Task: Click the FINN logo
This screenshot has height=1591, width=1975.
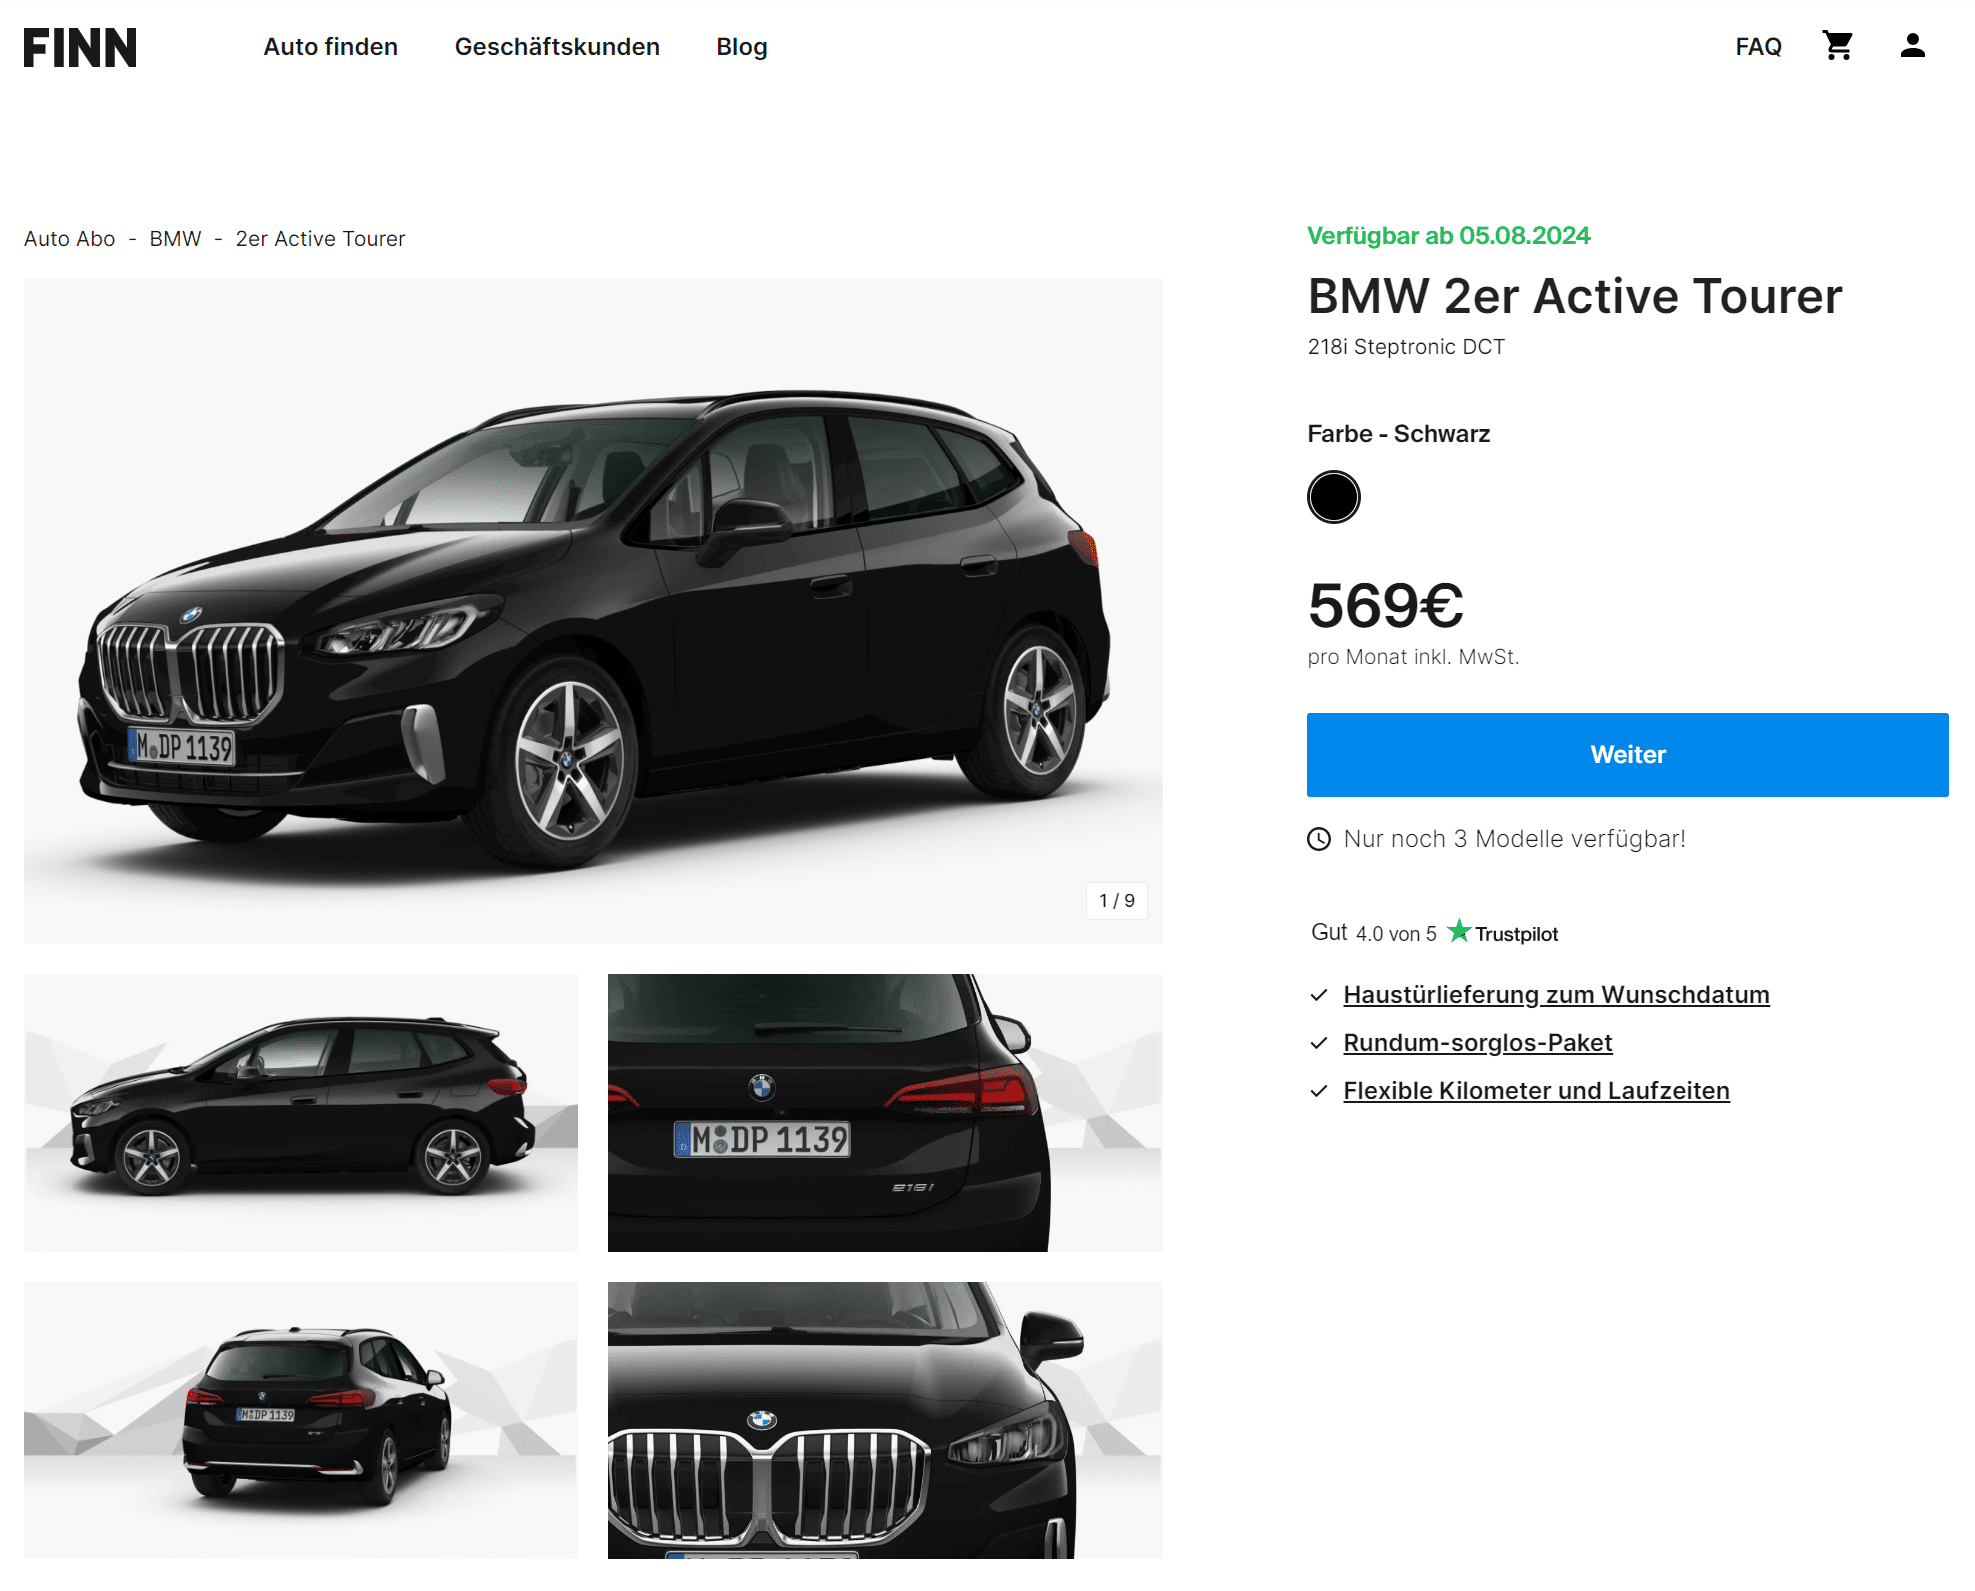Action: tap(80, 47)
